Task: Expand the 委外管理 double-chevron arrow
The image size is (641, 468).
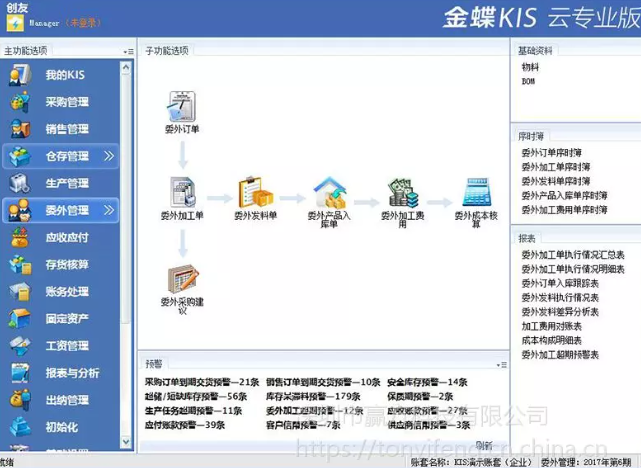Action: pos(109,210)
